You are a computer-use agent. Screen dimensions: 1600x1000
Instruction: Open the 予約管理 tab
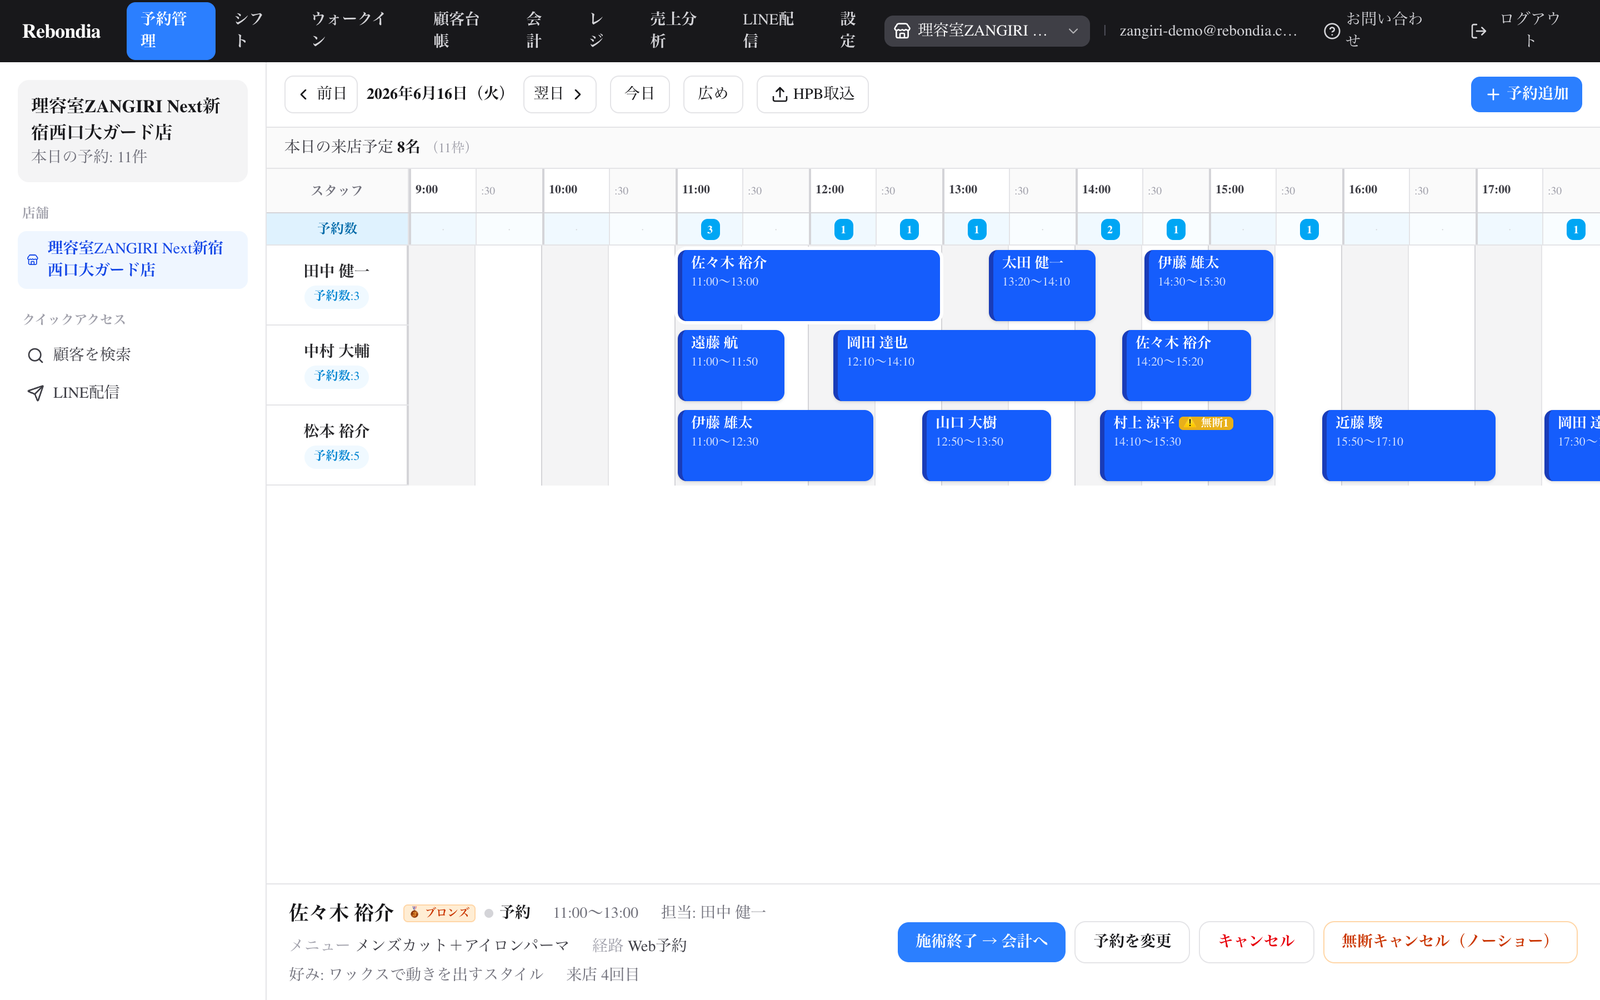coord(171,30)
